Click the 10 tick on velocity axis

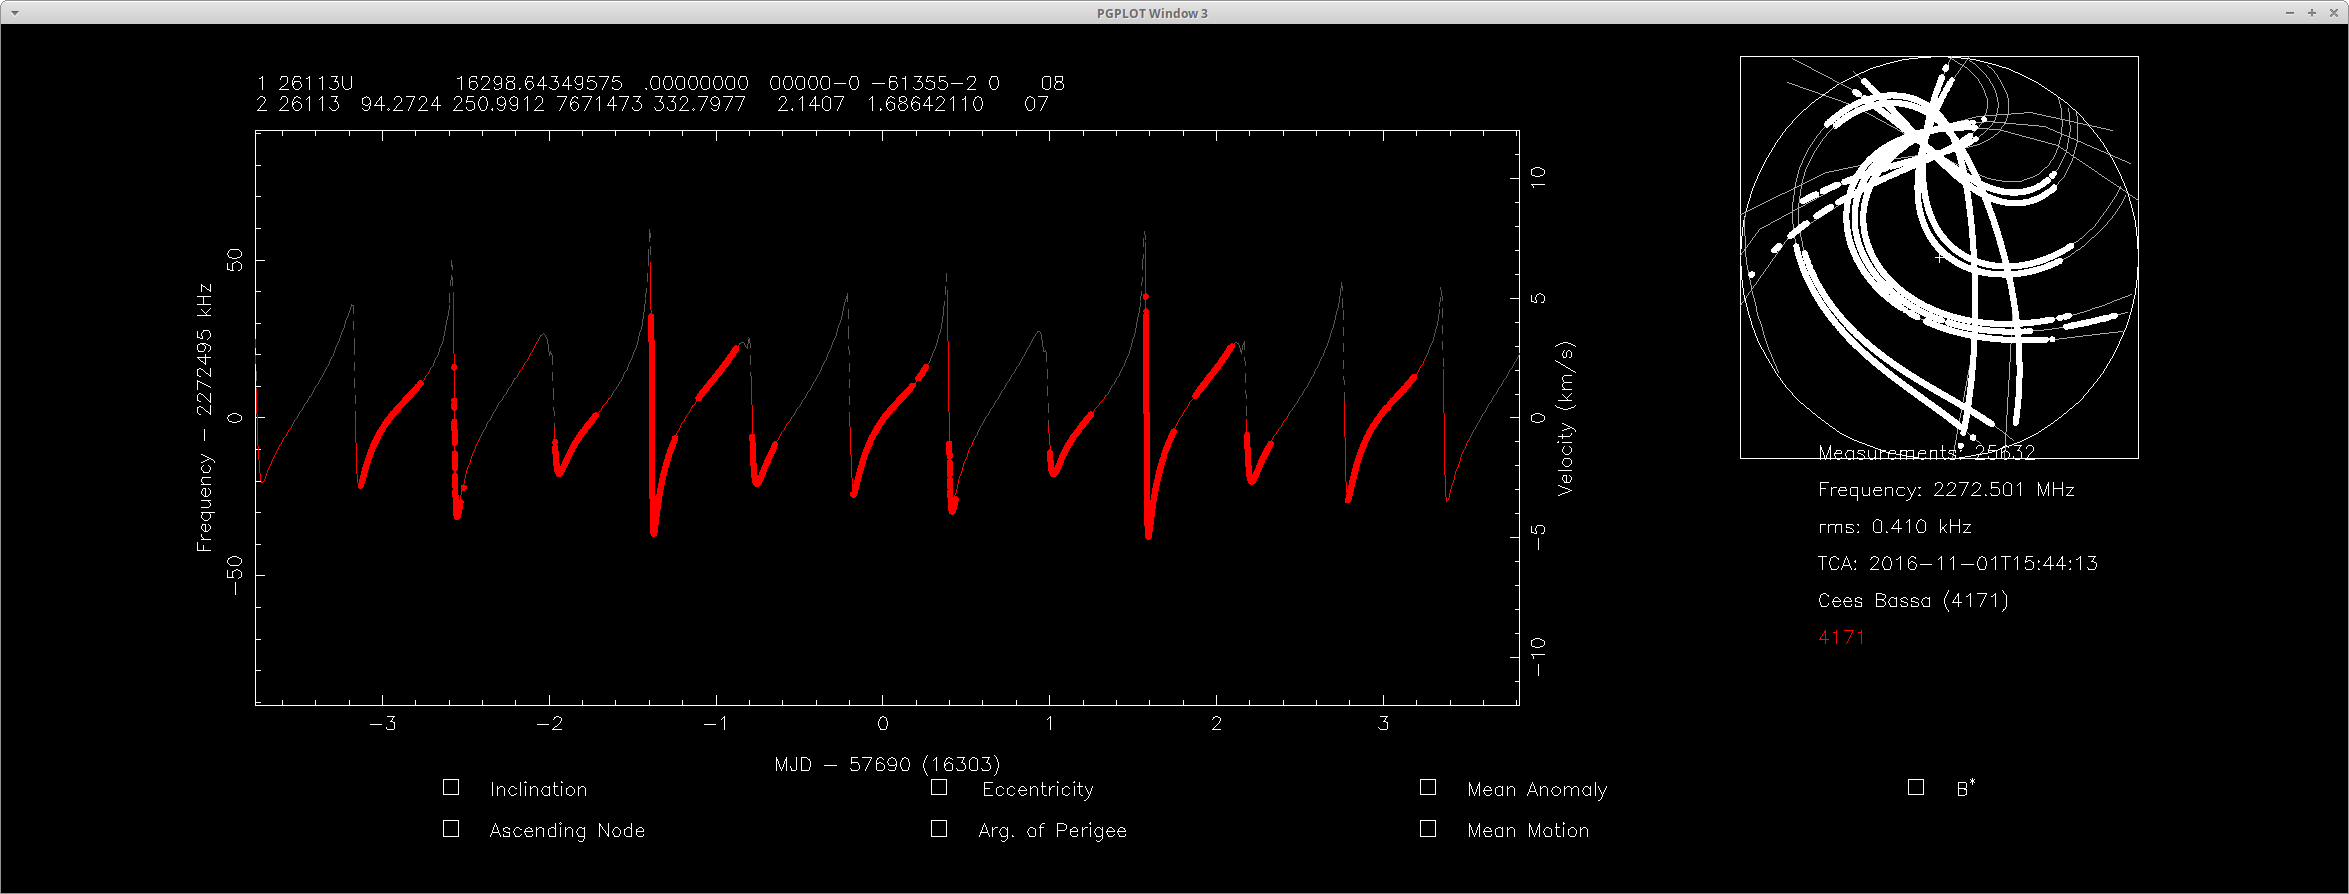pyautogui.click(x=1538, y=177)
